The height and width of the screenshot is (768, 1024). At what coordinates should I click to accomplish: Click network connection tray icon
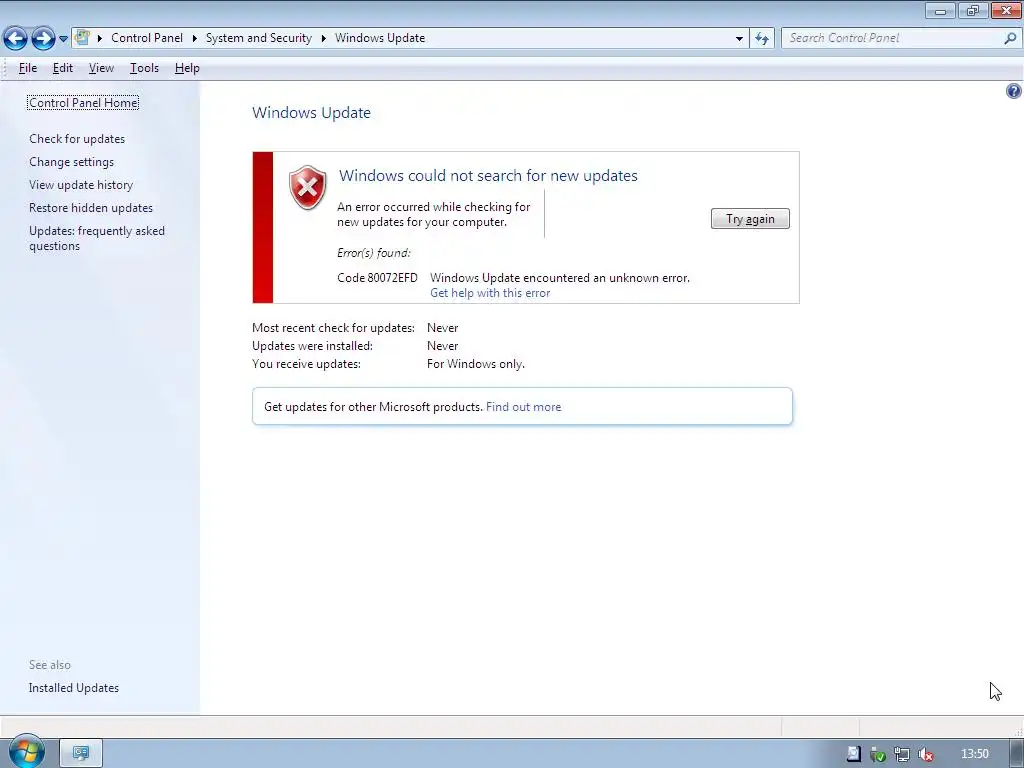[902, 754]
